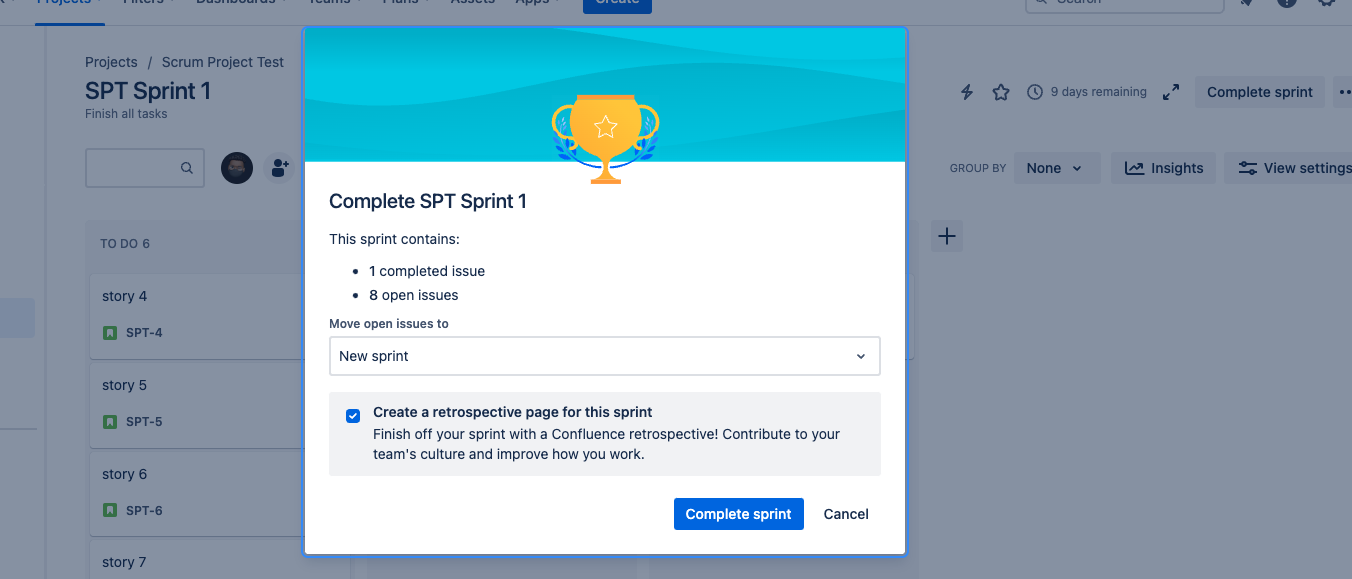Image resolution: width=1352 pixels, height=579 pixels.
Task: Uncheck Create a retrospective page for this sprint
Action: tap(353, 415)
